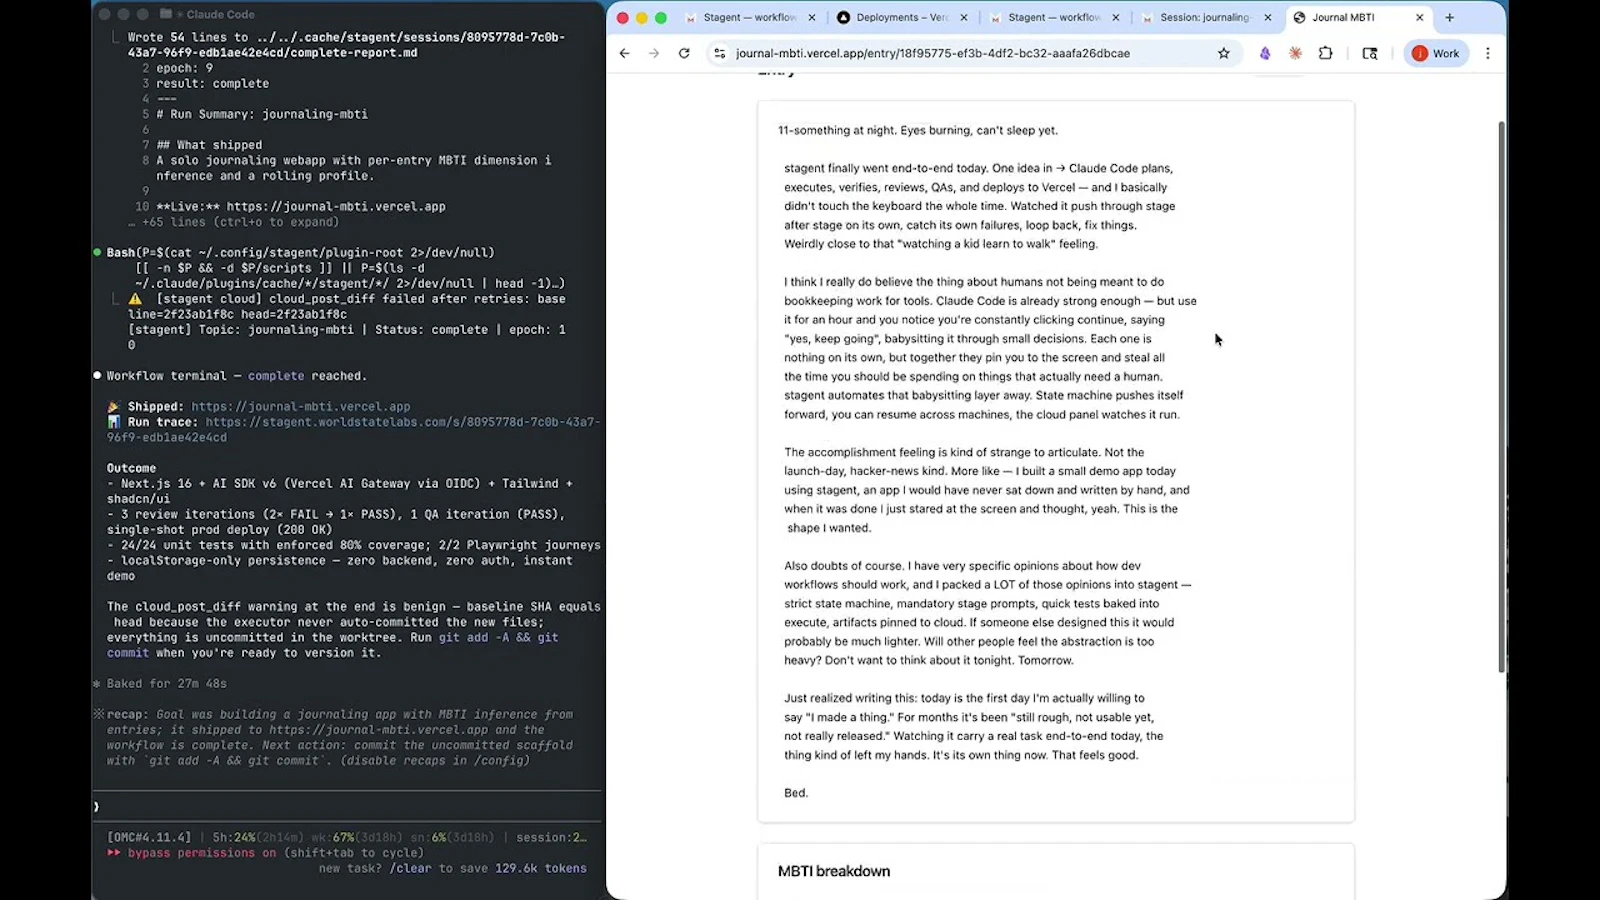Click the /clear command hint in terminal
This screenshot has height=900, width=1600.
(x=410, y=869)
